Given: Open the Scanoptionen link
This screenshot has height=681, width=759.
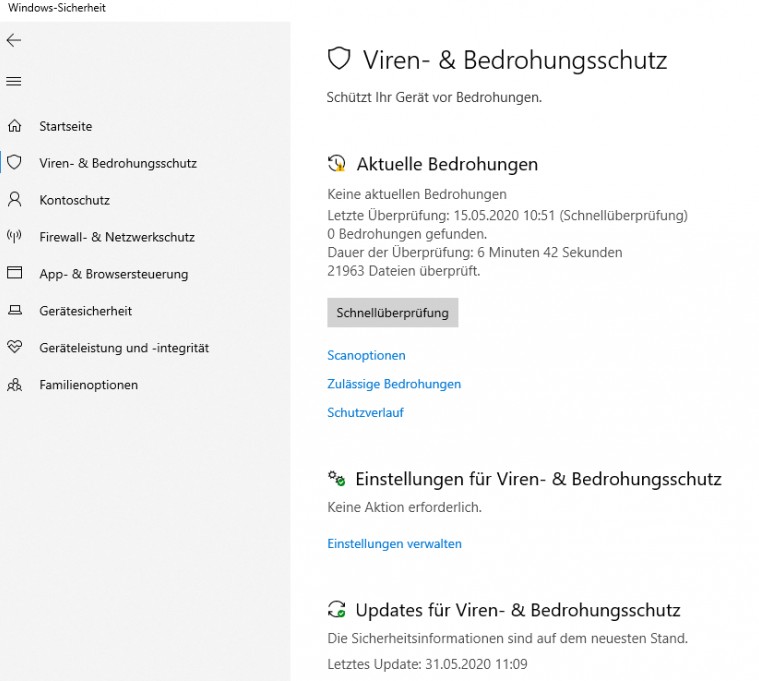Looking at the screenshot, I should coord(366,355).
